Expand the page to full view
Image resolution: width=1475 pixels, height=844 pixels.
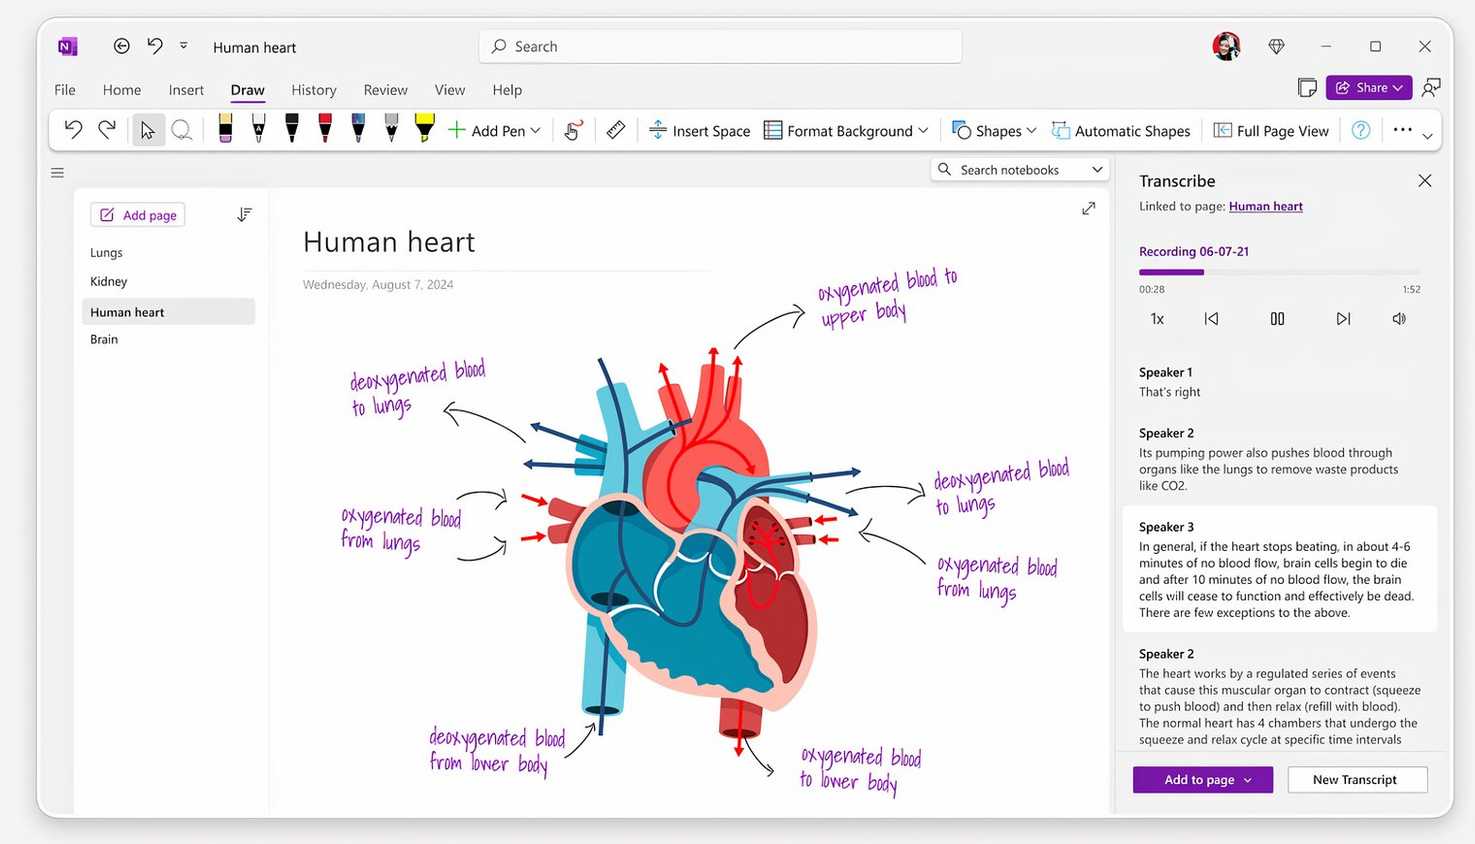(x=1088, y=208)
